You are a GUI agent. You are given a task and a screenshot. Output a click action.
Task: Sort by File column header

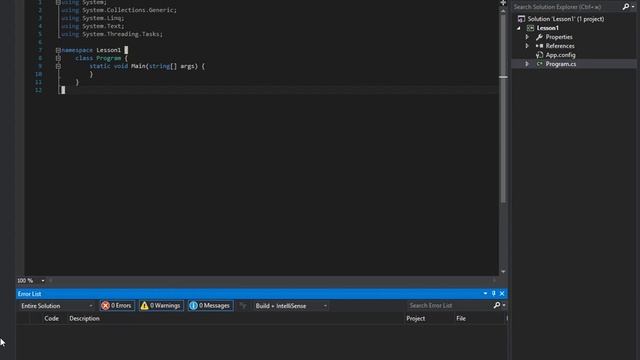click(461, 318)
